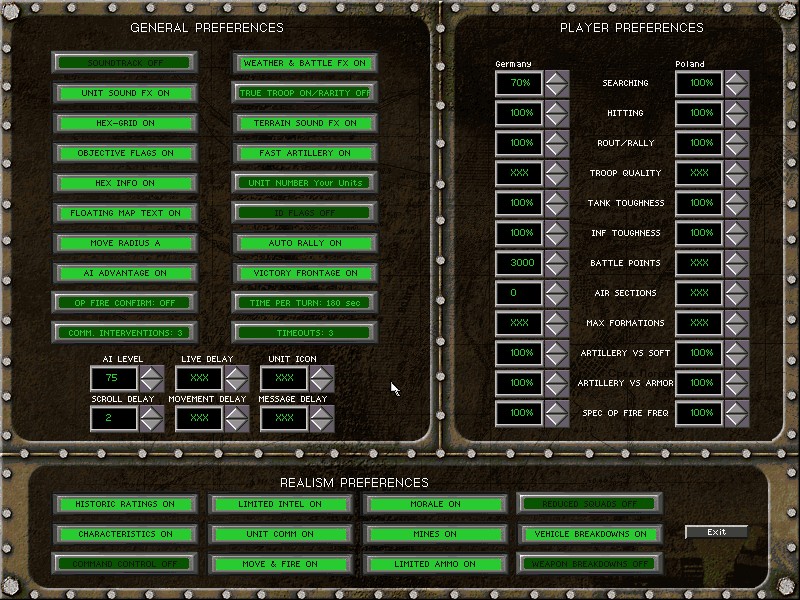This screenshot has width=800, height=600.
Task: Click Germany Battle Points value 3000
Action: [x=519, y=263]
